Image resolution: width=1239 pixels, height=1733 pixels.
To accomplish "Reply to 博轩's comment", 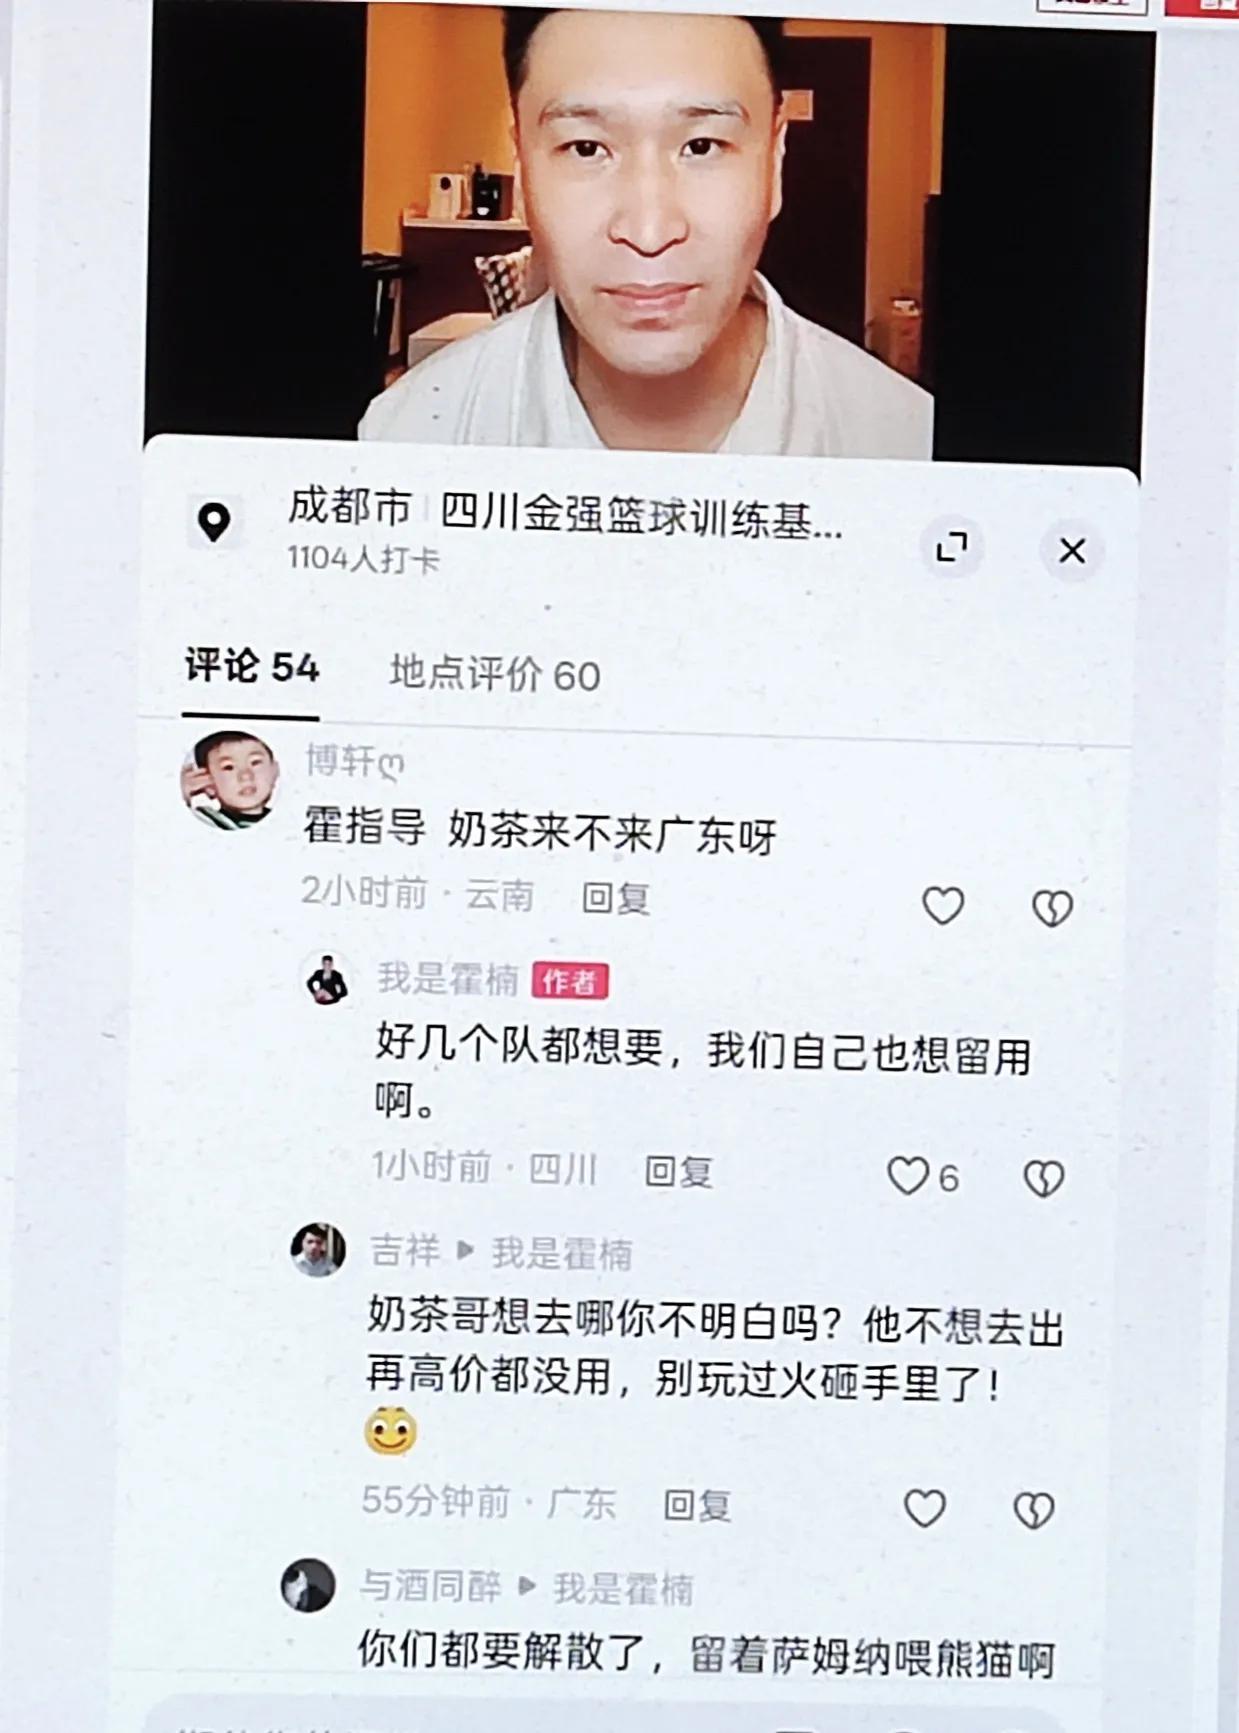I will pyautogui.click(x=616, y=897).
